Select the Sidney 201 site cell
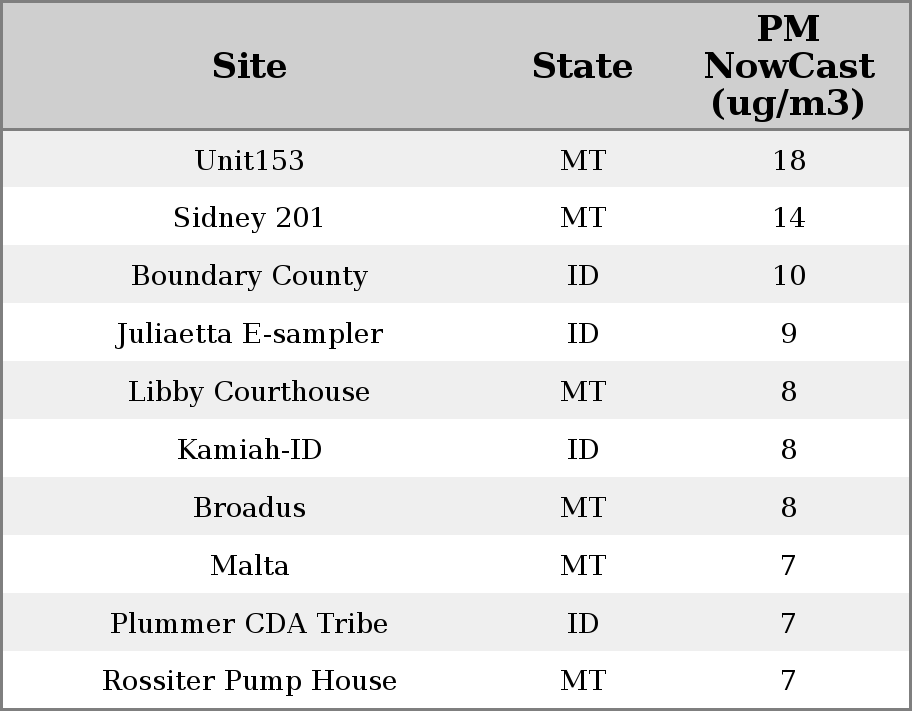This screenshot has height=711, width=912. tap(249, 218)
